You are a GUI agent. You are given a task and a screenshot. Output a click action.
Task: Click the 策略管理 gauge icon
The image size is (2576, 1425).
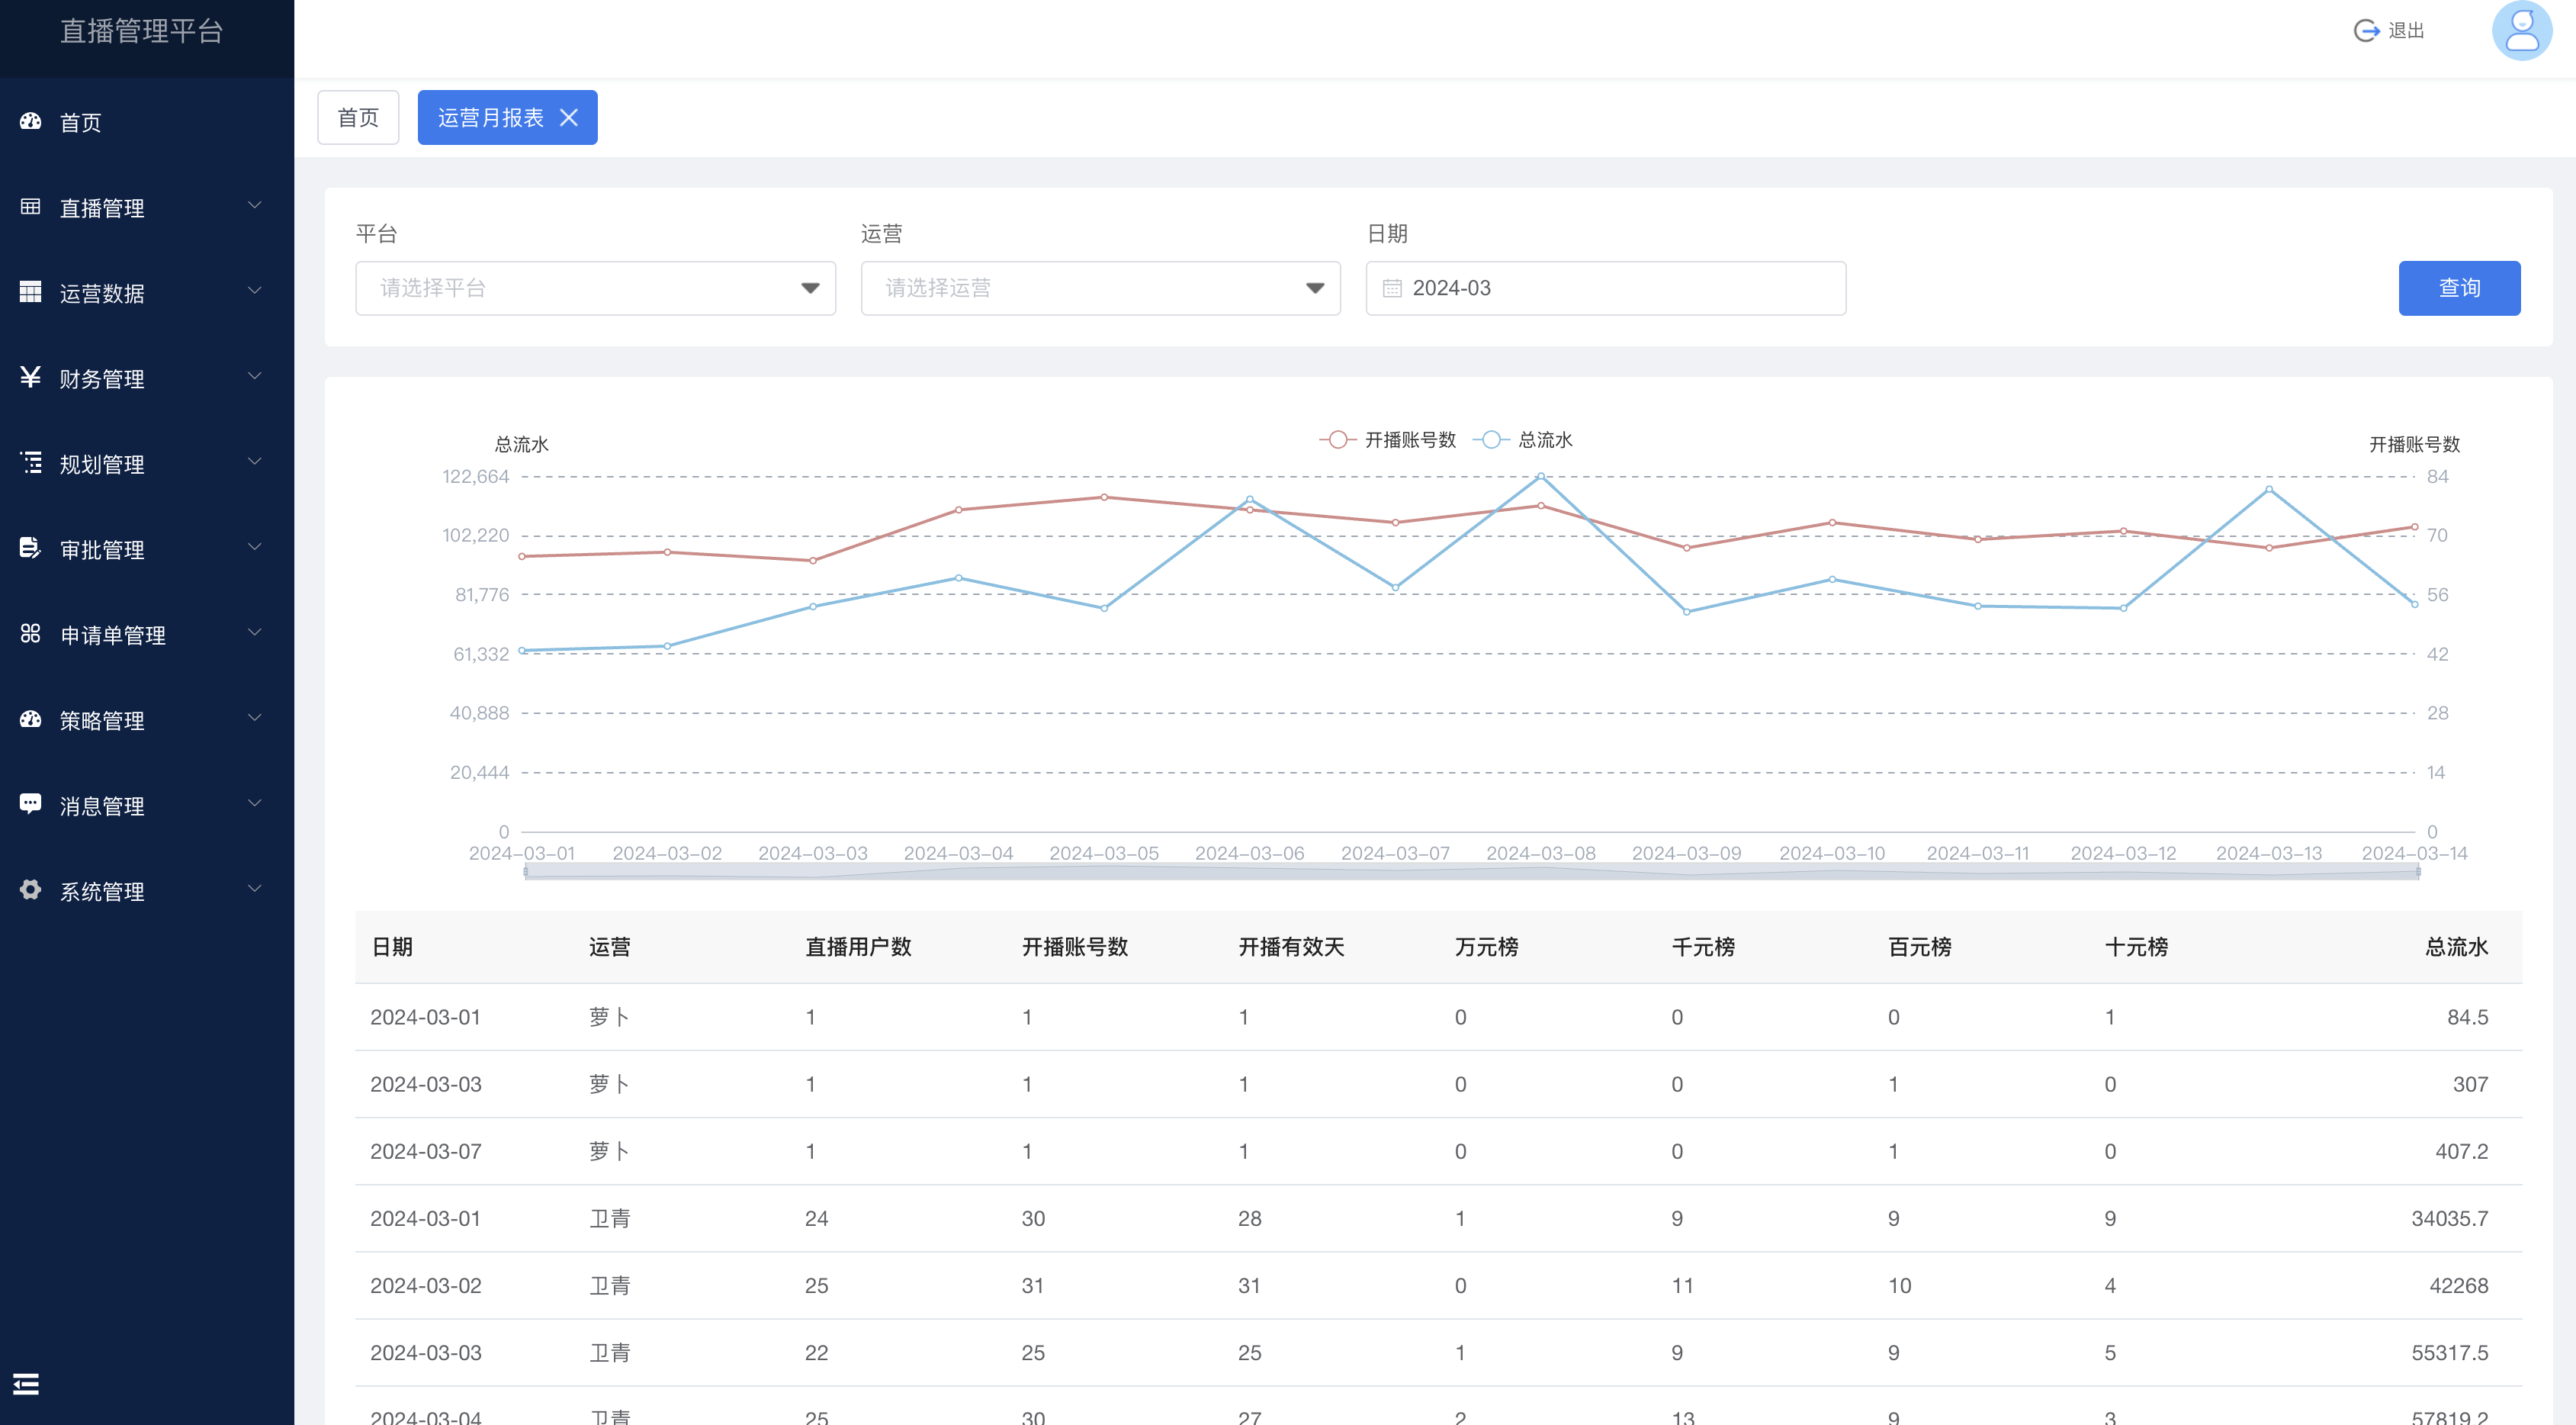pyautogui.click(x=30, y=719)
